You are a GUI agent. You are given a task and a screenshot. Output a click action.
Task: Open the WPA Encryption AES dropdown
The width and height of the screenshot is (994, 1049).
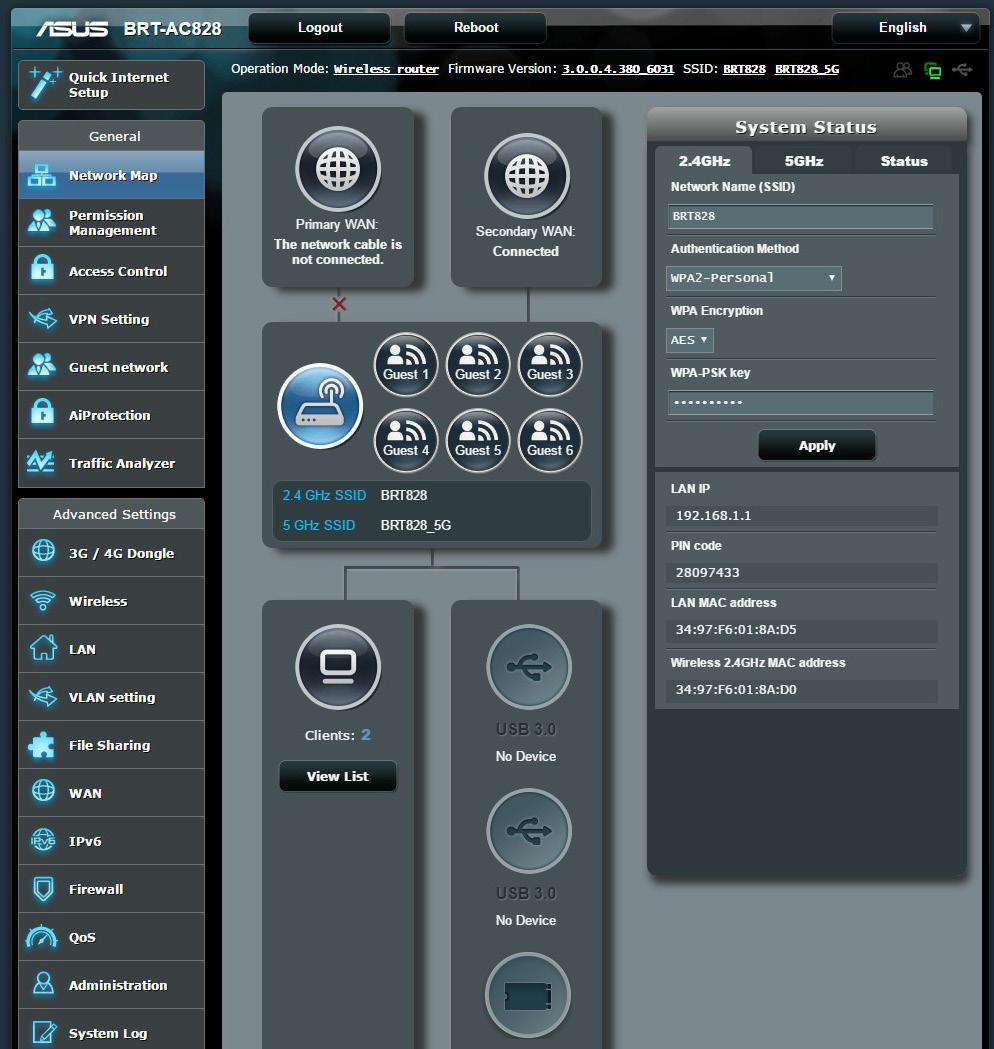[x=690, y=340]
